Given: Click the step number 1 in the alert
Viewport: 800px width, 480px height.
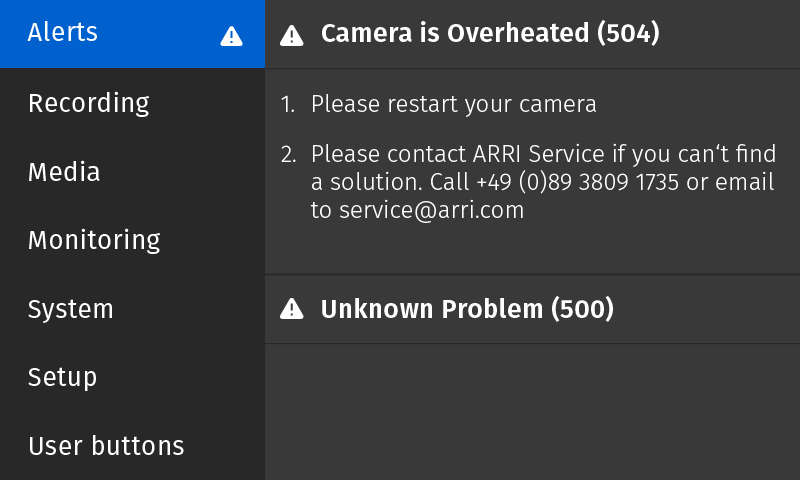Looking at the screenshot, I should [x=288, y=104].
